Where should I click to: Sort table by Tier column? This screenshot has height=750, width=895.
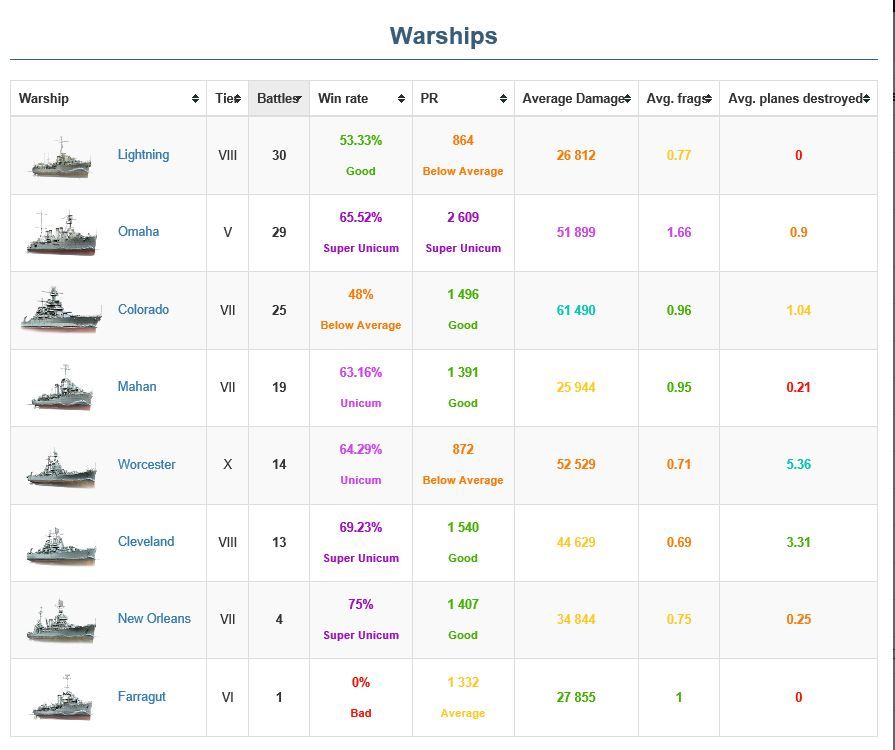(227, 98)
